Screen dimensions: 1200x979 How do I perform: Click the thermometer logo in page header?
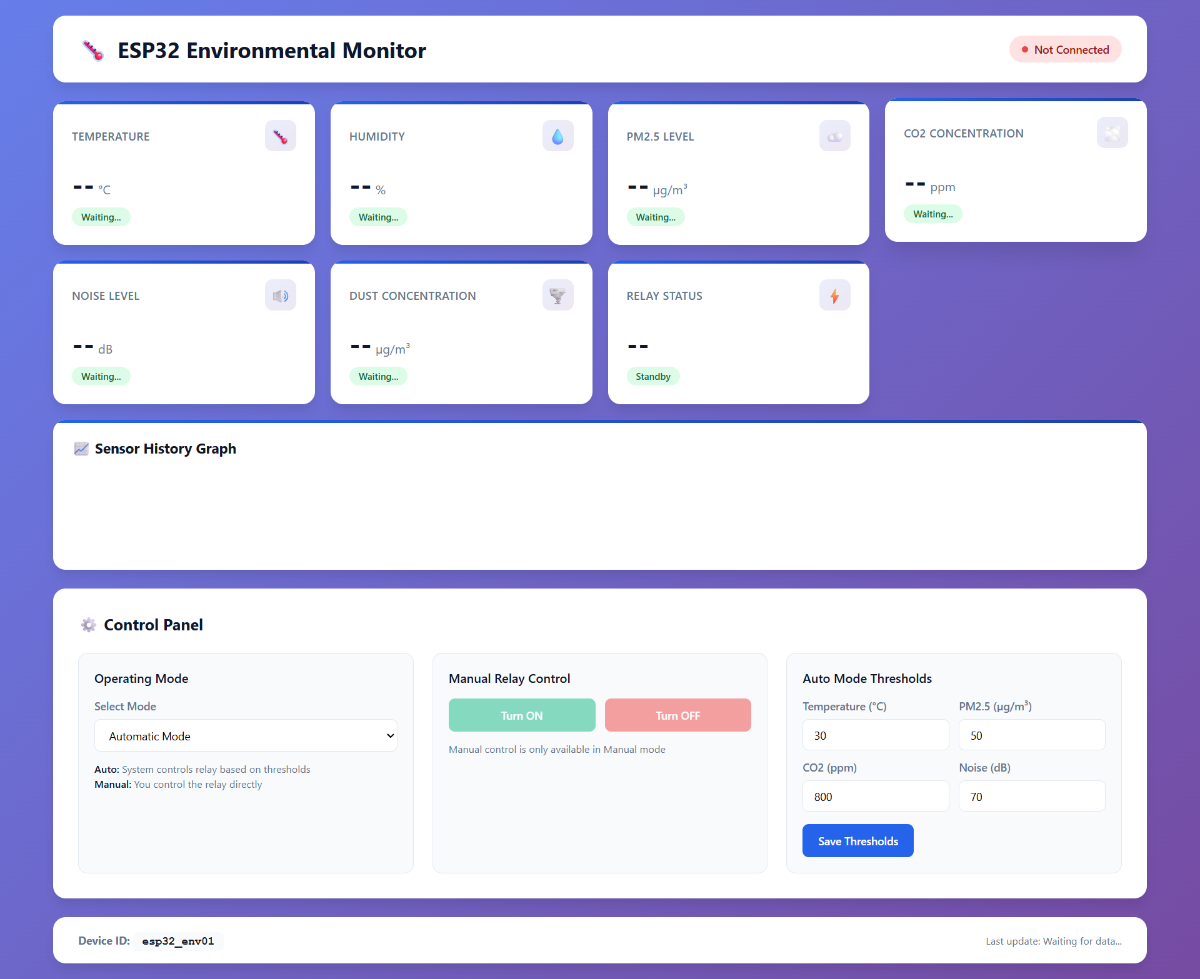click(x=93, y=51)
